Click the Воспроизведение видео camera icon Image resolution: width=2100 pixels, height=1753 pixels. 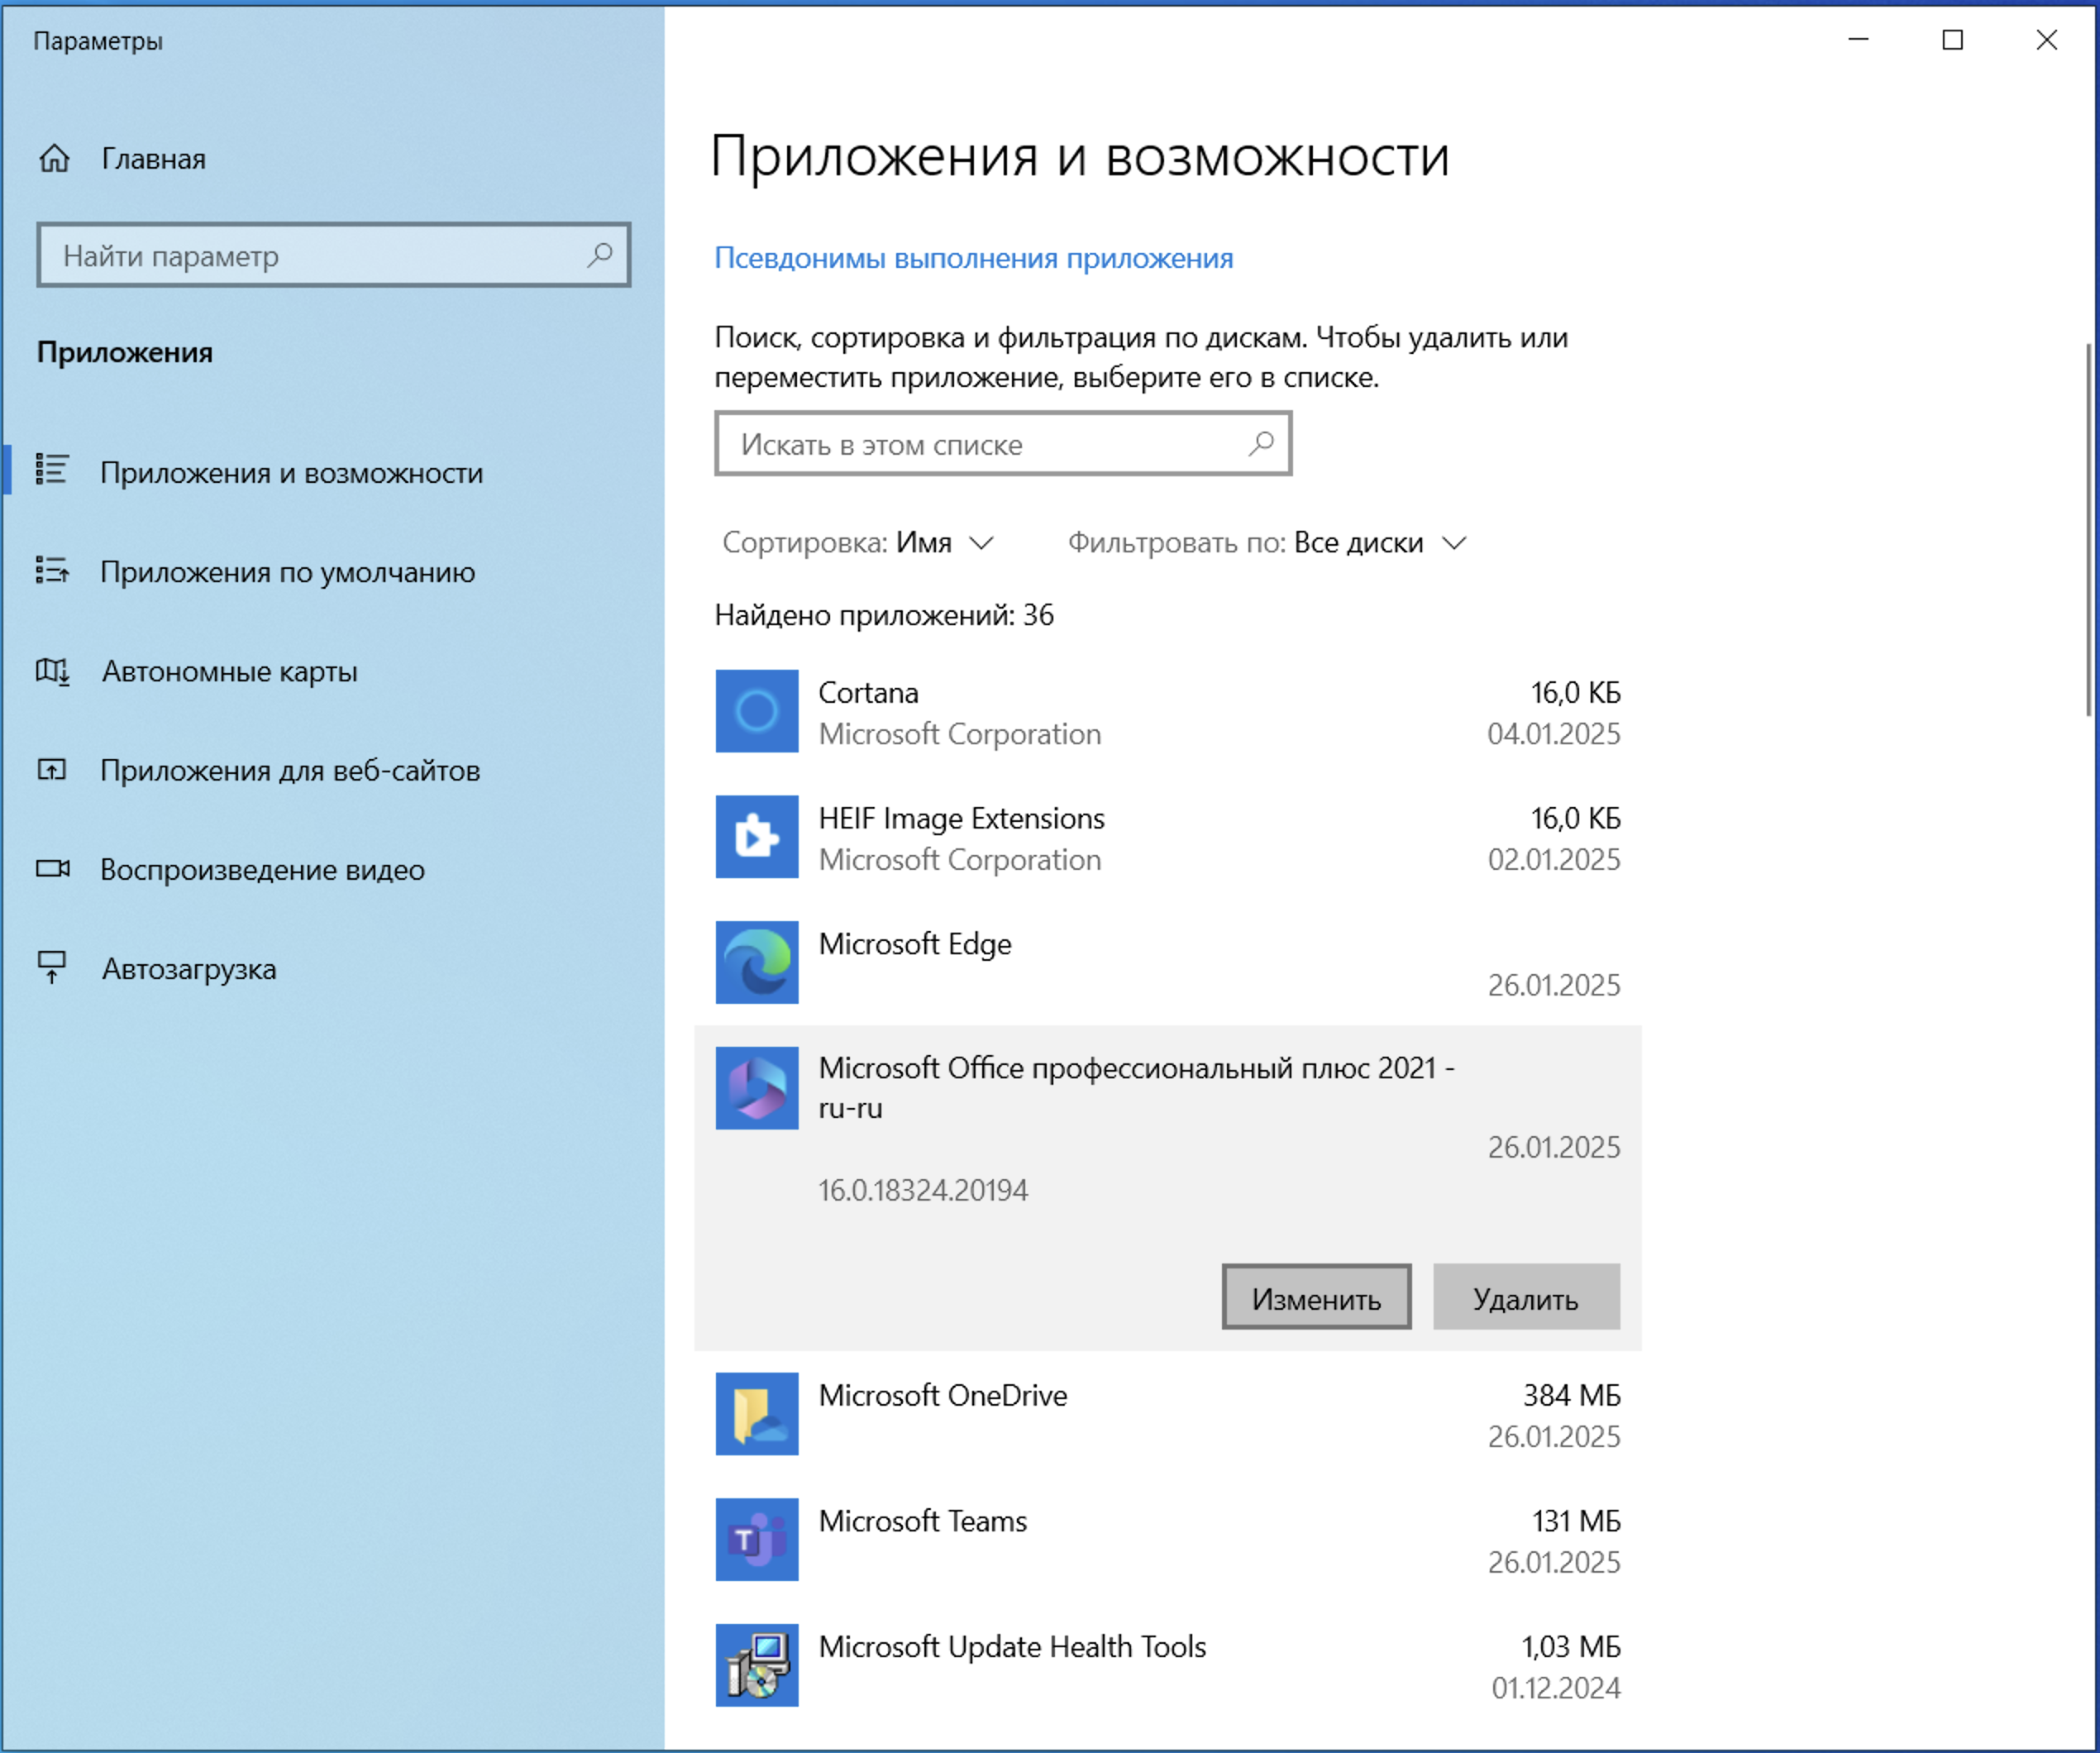[52, 868]
